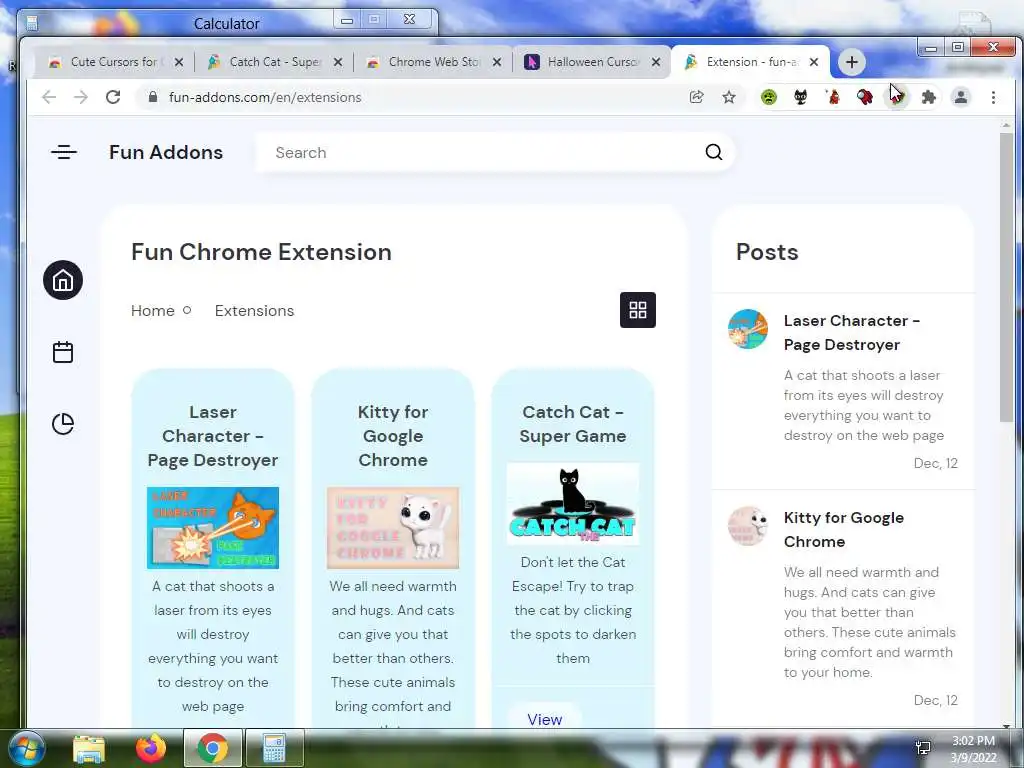Click the black cat extension icon

[x=801, y=97]
